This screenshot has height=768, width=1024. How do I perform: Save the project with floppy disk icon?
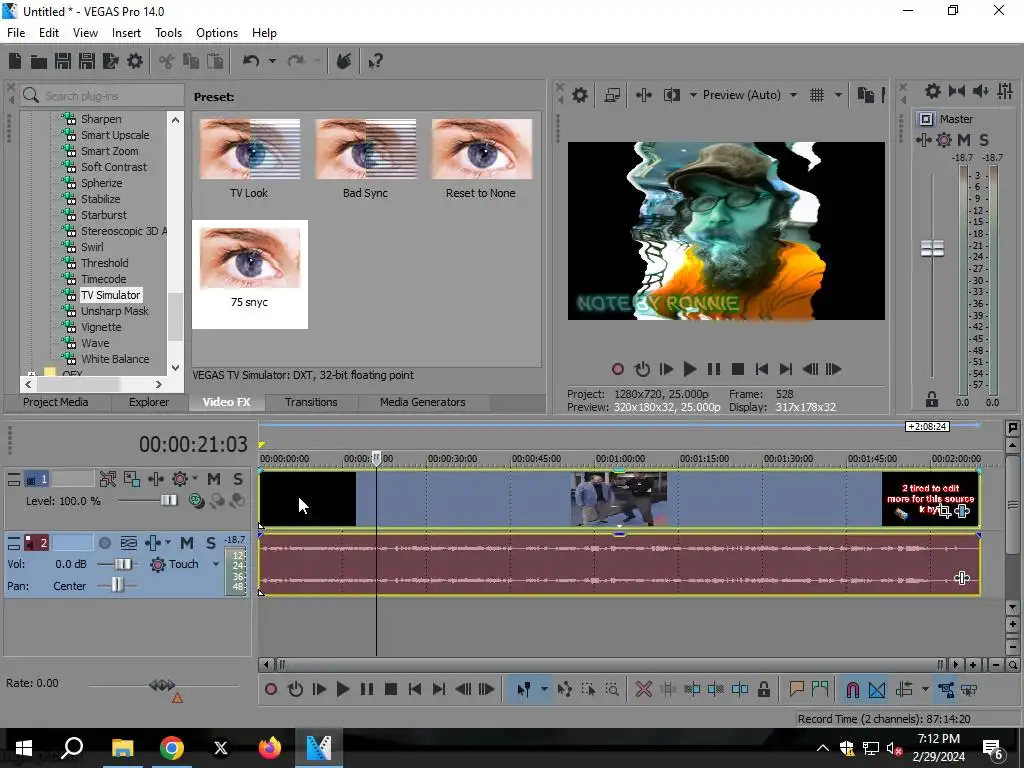point(63,61)
